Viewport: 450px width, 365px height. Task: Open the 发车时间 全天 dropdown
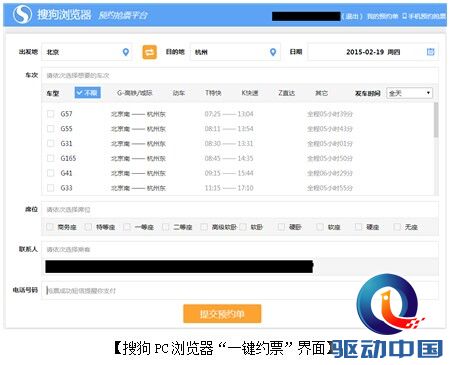click(410, 93)
